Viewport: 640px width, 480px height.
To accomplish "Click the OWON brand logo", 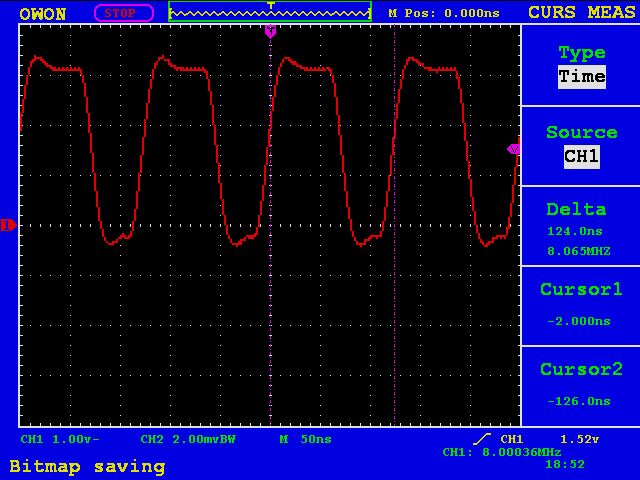I will (x=42, y=14).
